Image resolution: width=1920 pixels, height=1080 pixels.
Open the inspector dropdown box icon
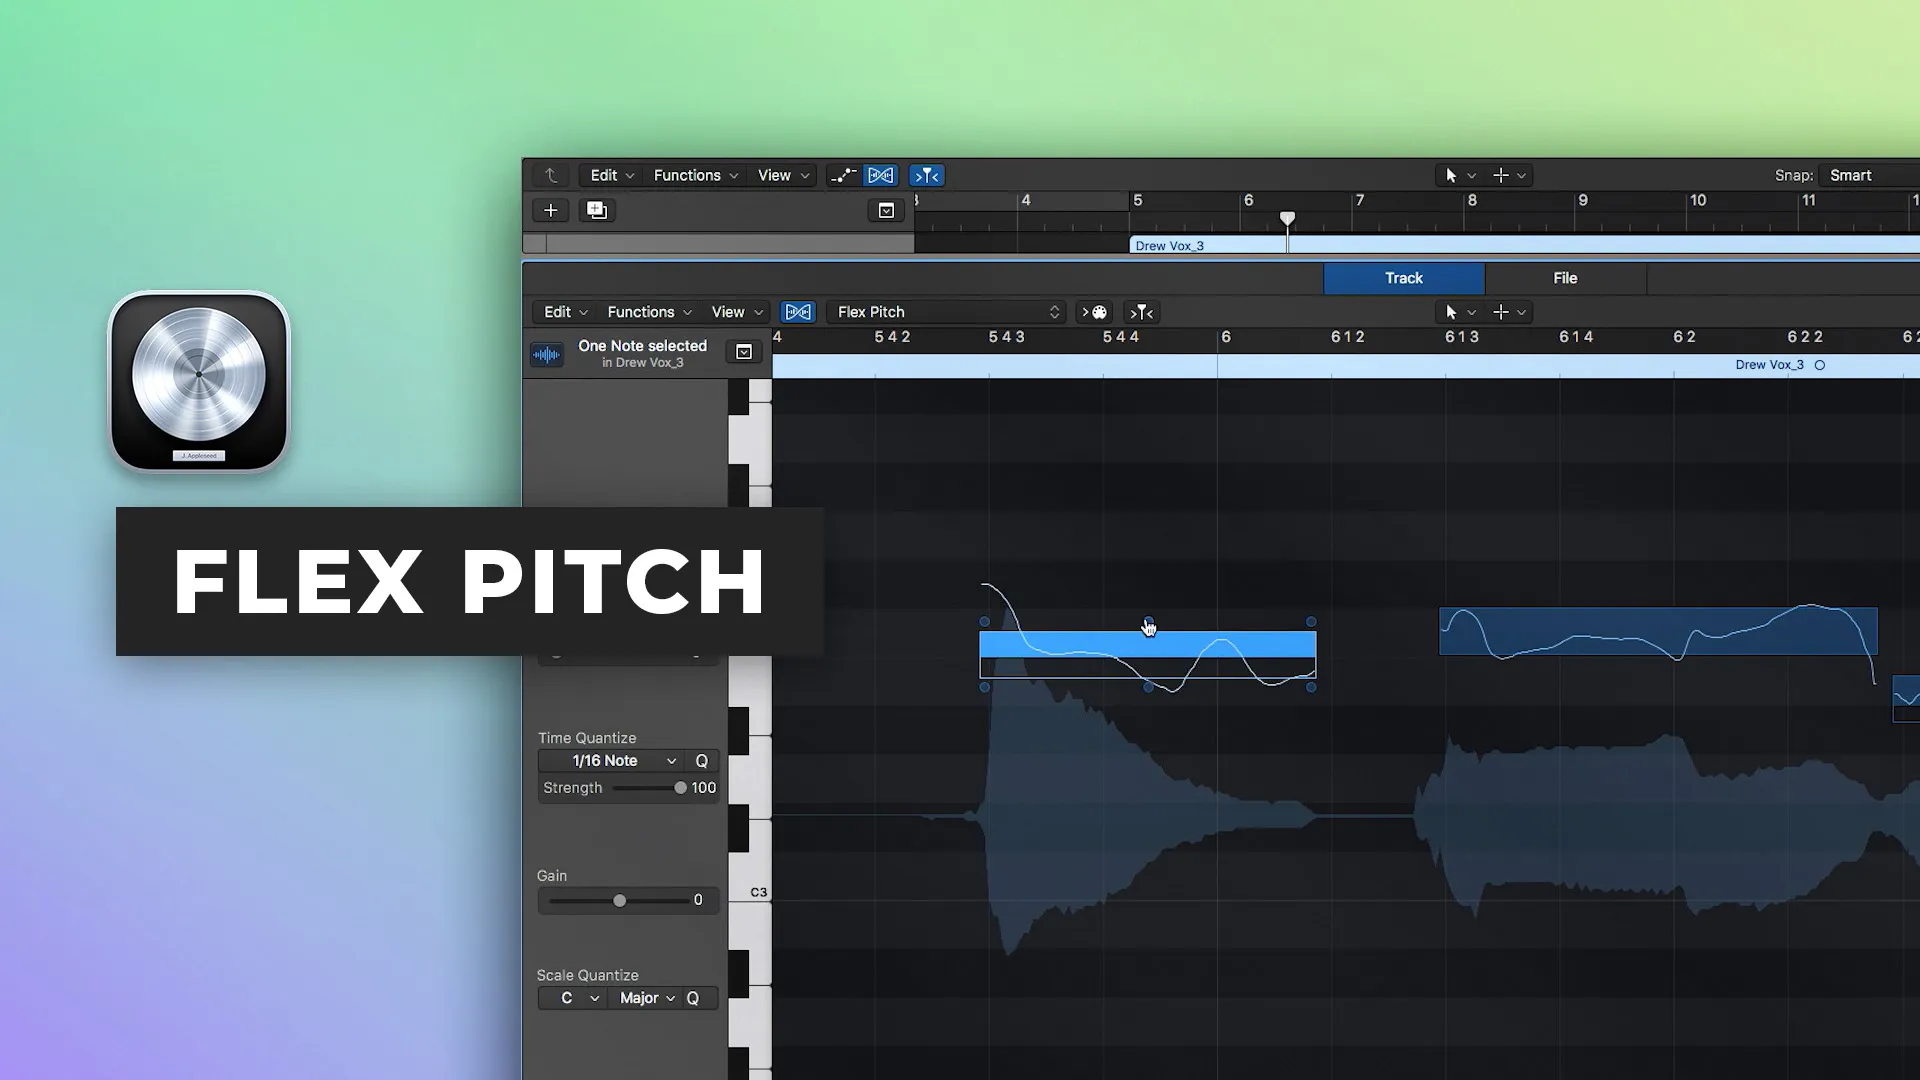tap(744, 352)
